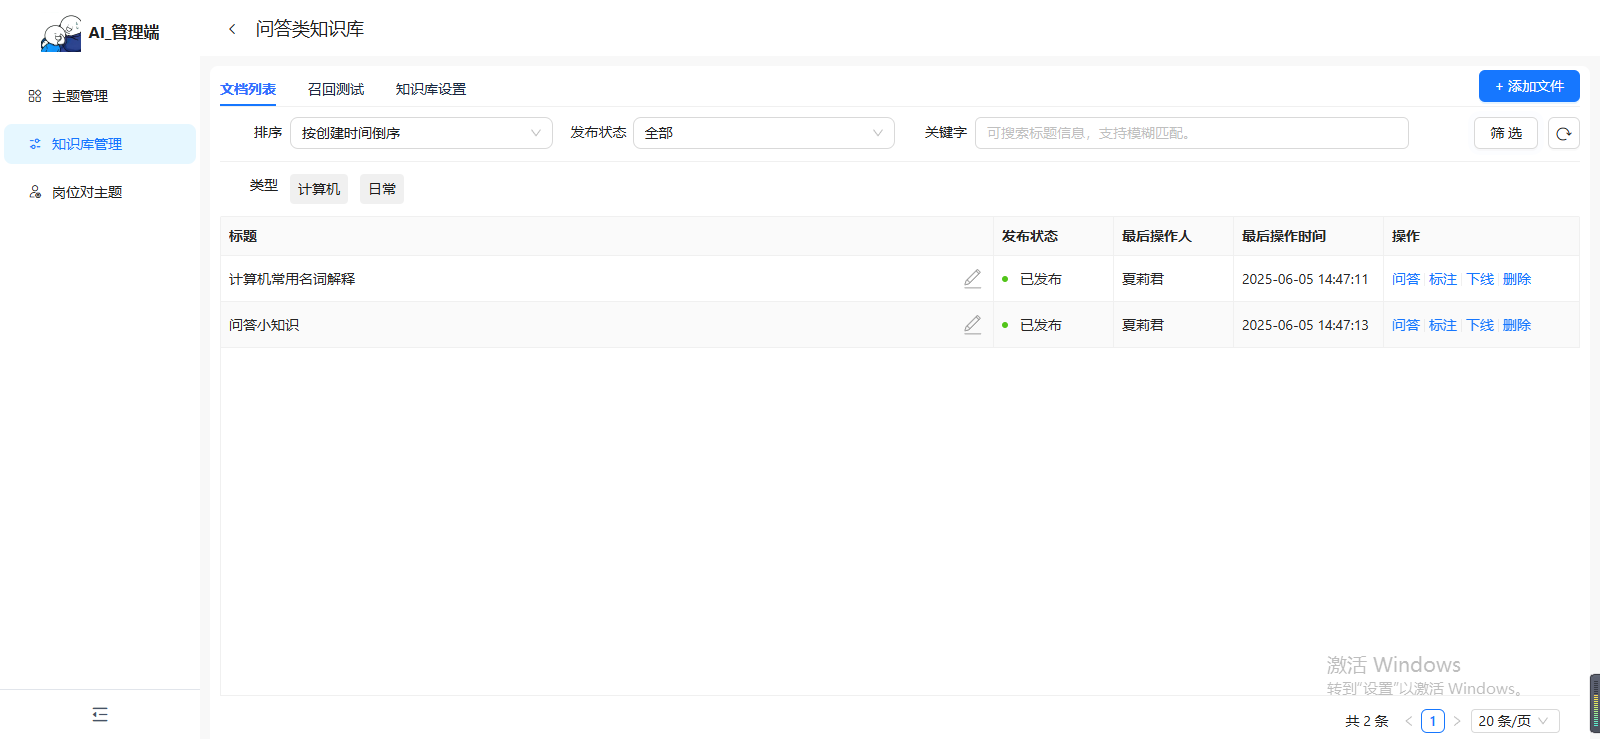This screenshot has height=739, width=1600.
Task: Collapse sidebar using bottom menu icon
Action: pyautogui.click(x=100, y=714)
